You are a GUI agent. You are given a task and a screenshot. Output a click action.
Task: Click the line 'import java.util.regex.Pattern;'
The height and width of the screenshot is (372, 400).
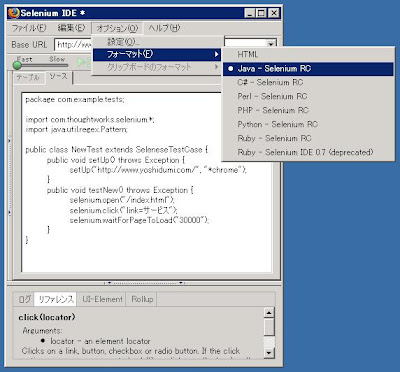tap(77, 129)
